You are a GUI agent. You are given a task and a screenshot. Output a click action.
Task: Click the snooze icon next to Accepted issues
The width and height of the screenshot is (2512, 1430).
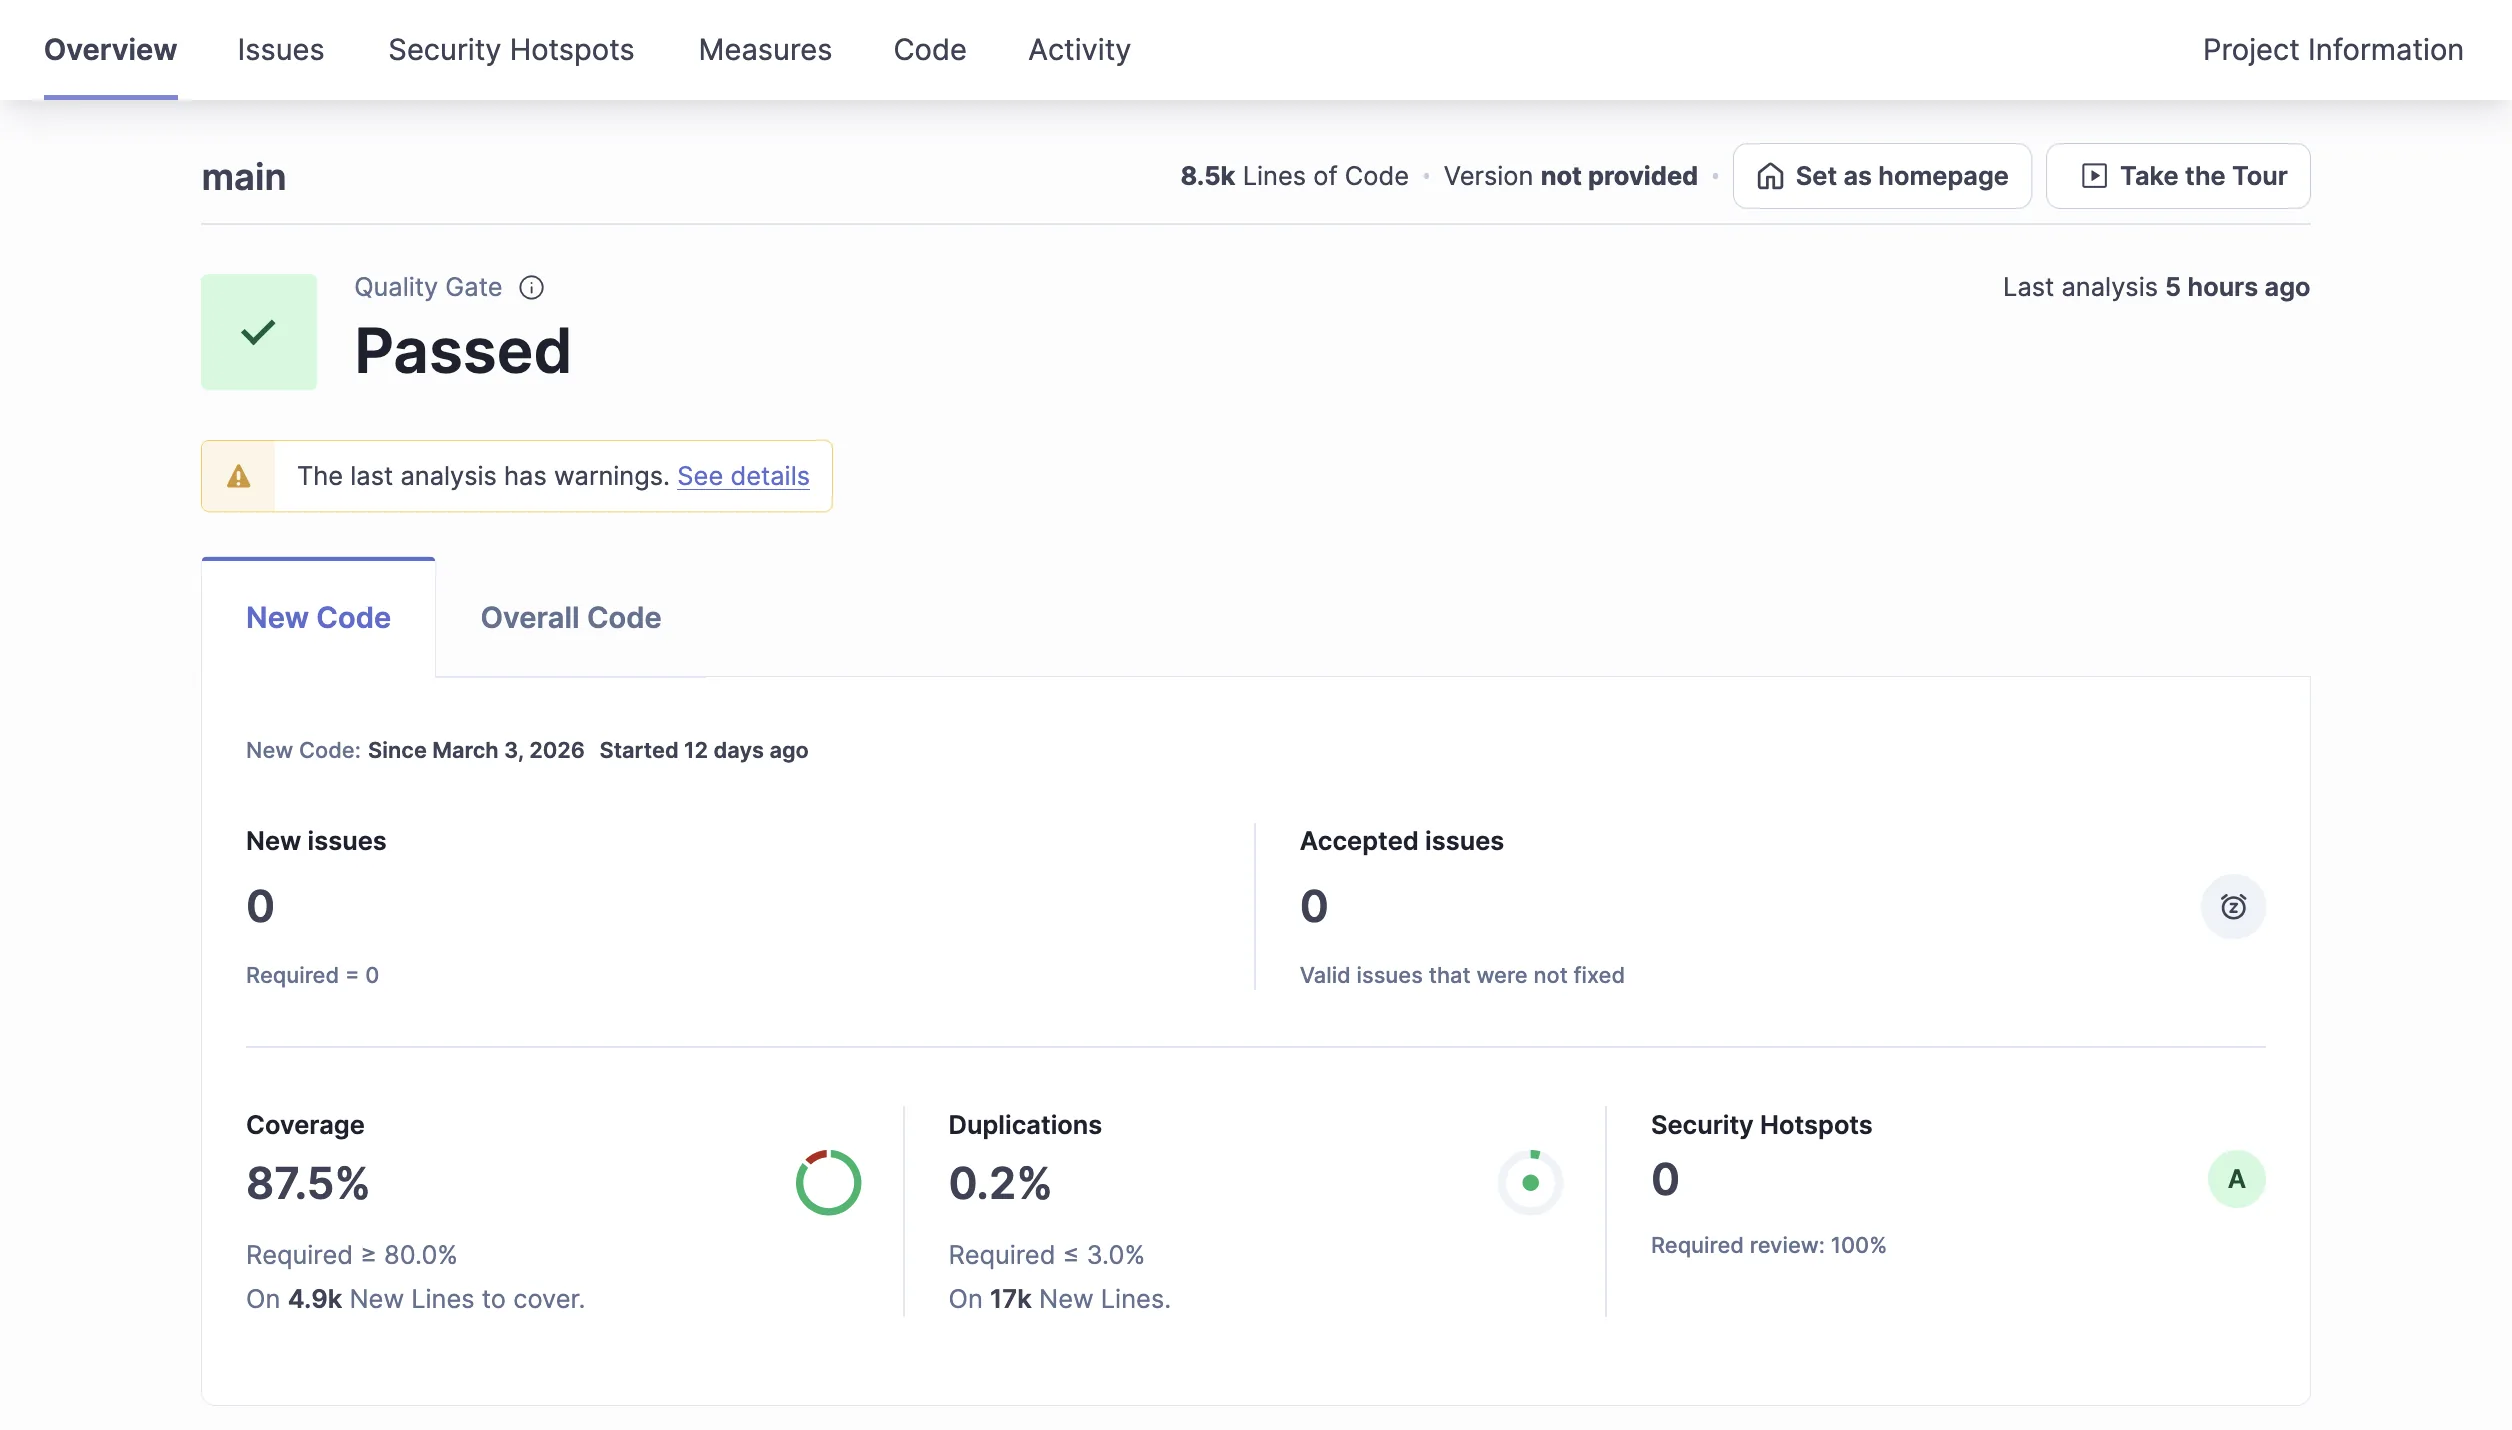click(x=2234, y=906)
